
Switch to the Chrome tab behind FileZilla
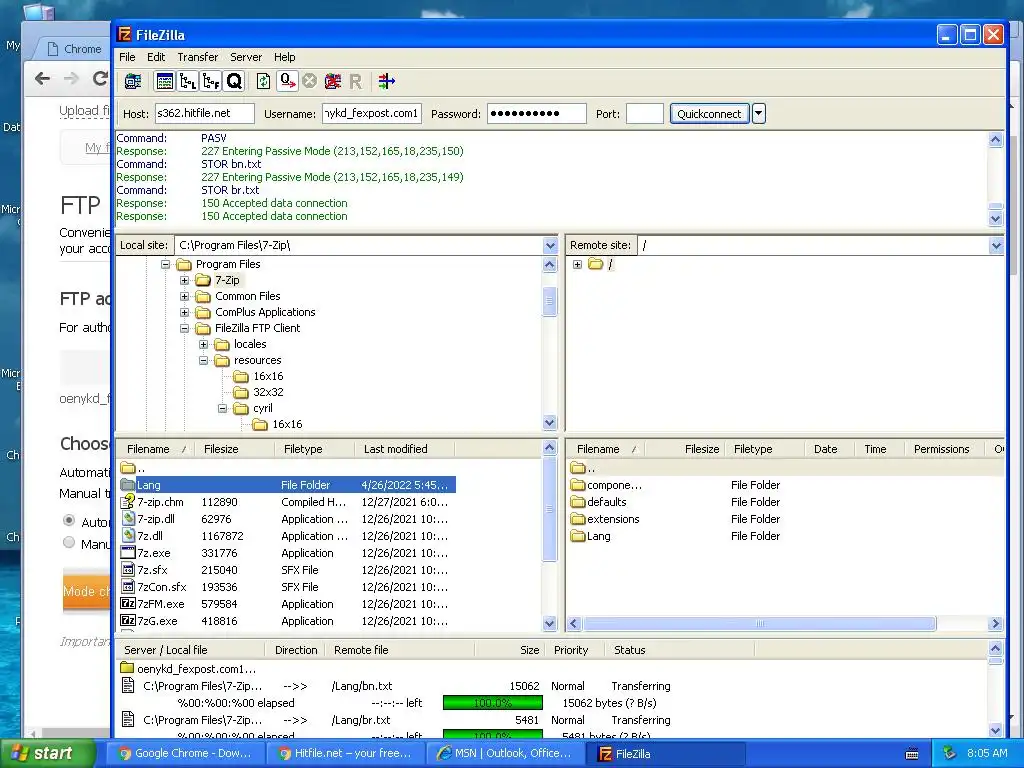(75, 49)
